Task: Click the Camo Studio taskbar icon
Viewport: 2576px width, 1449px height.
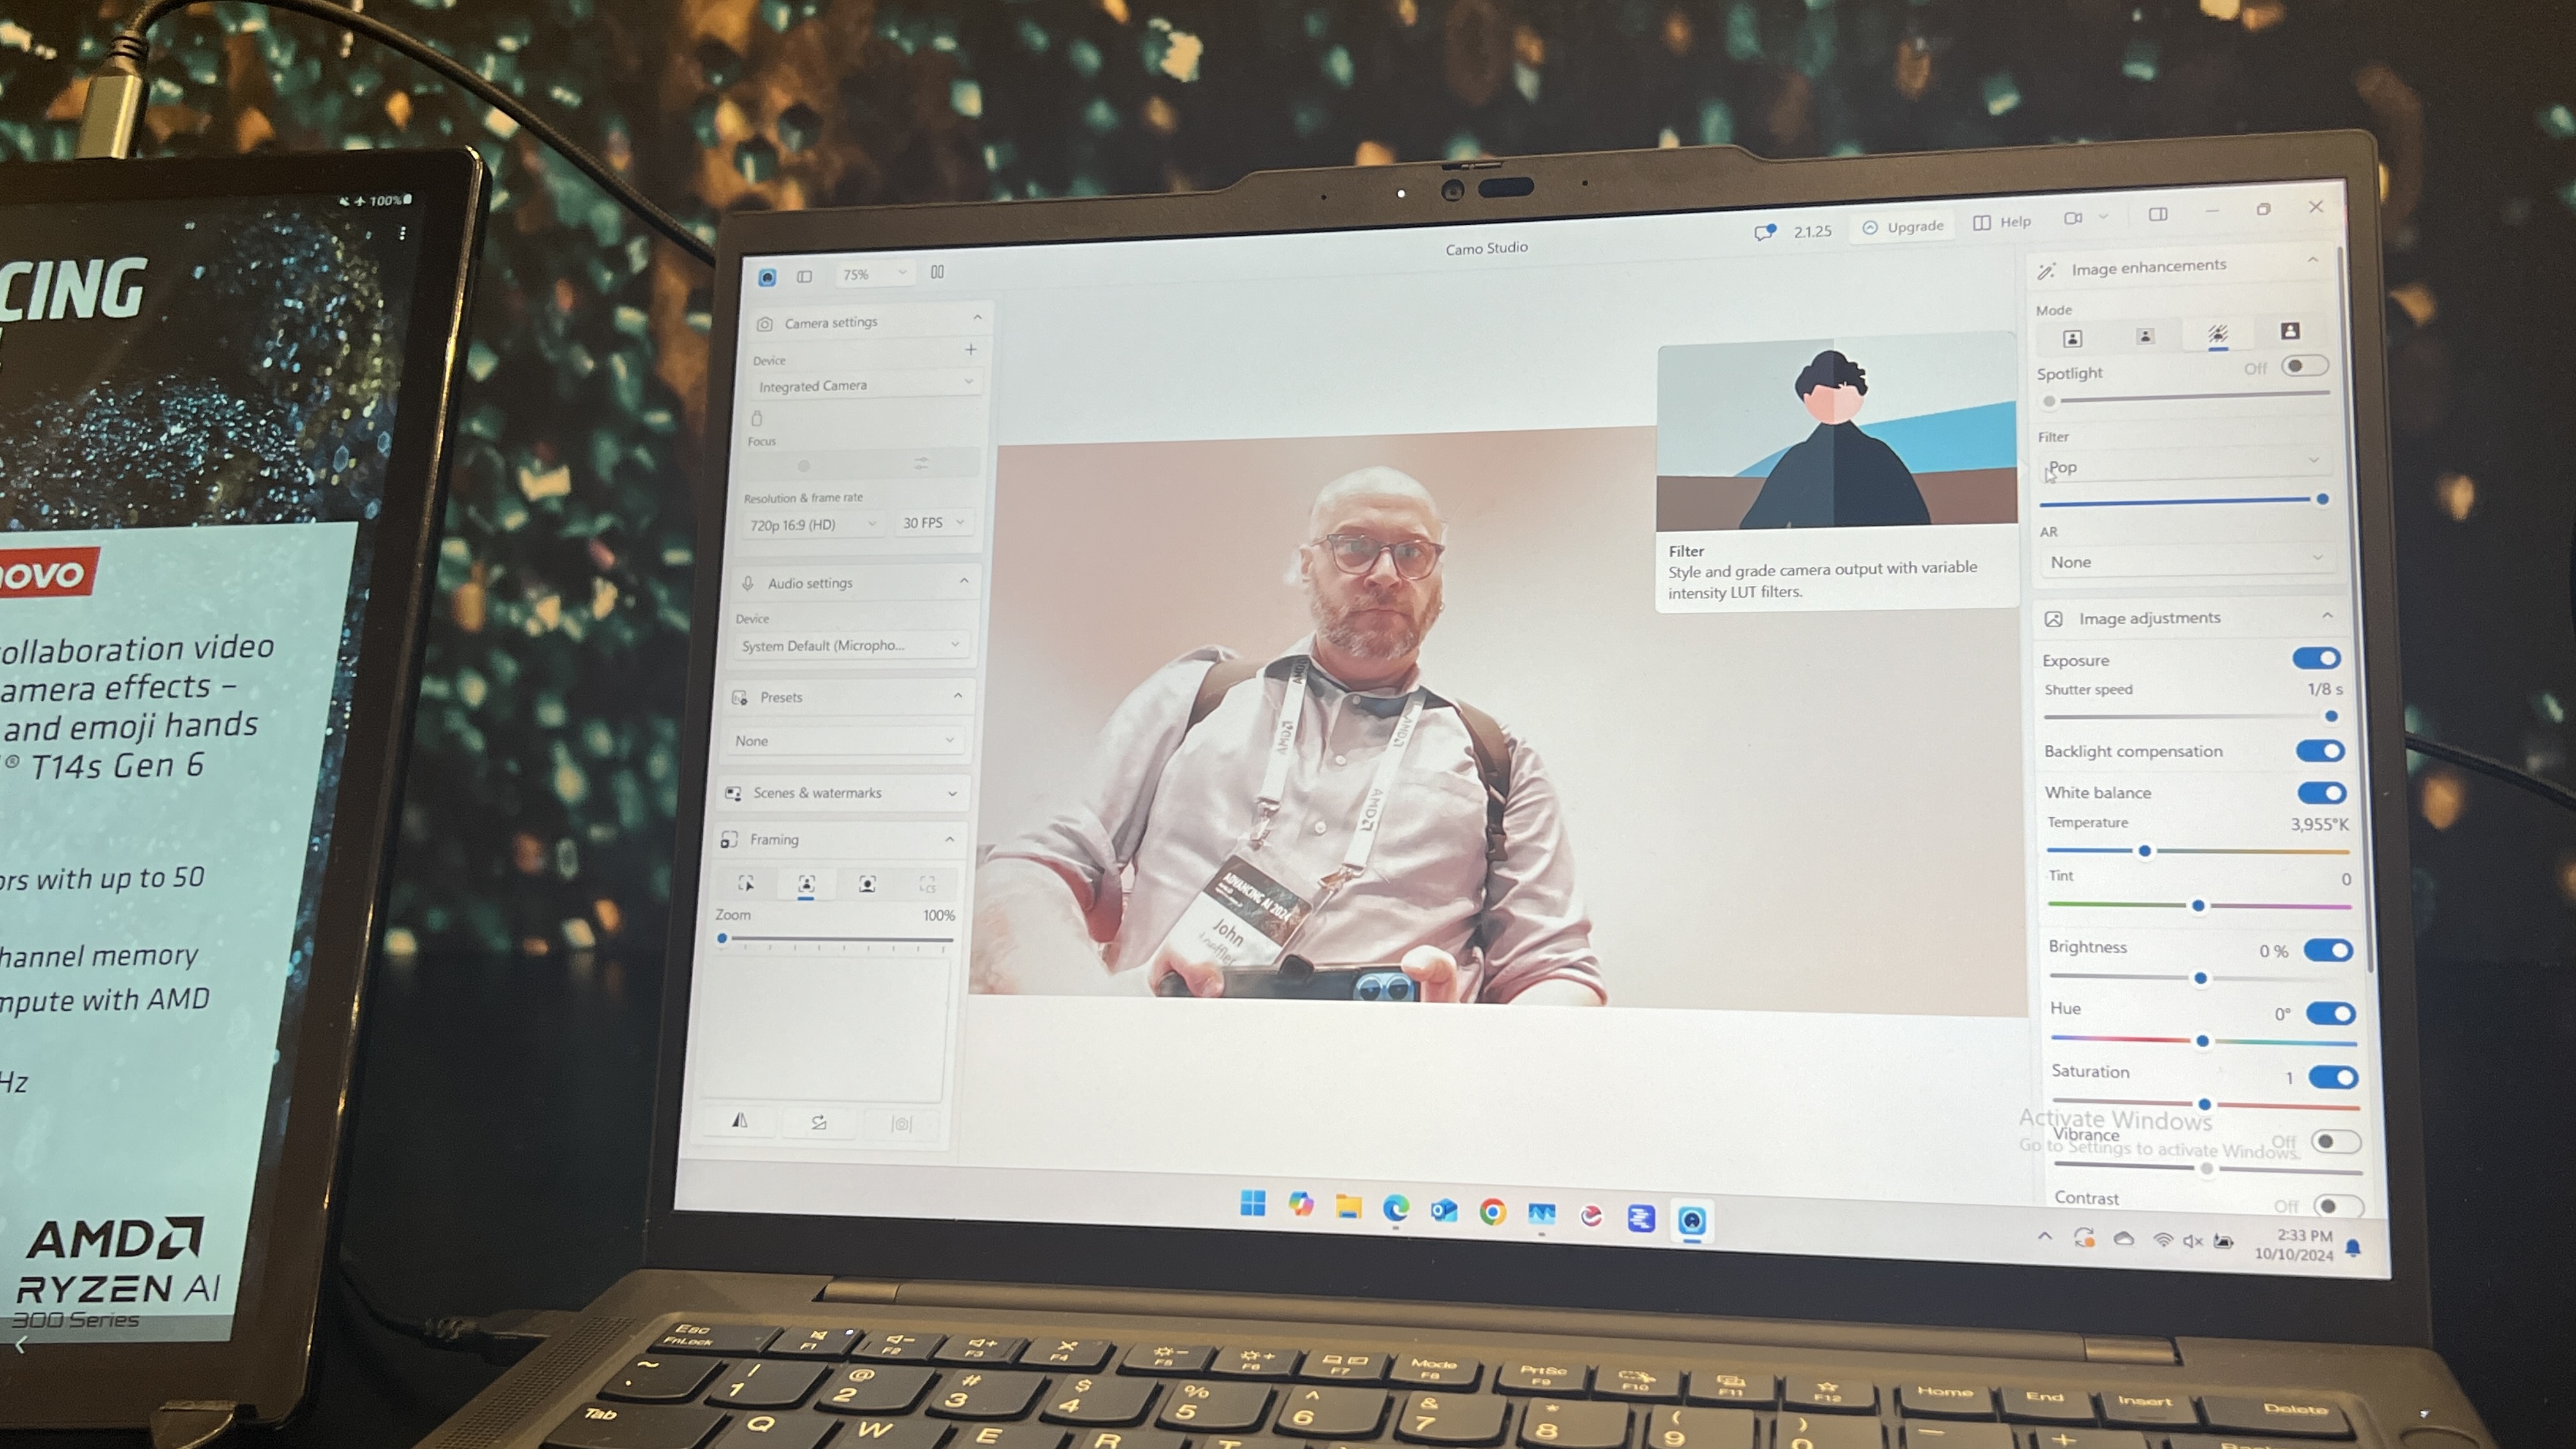Action: (1693, 1217)
